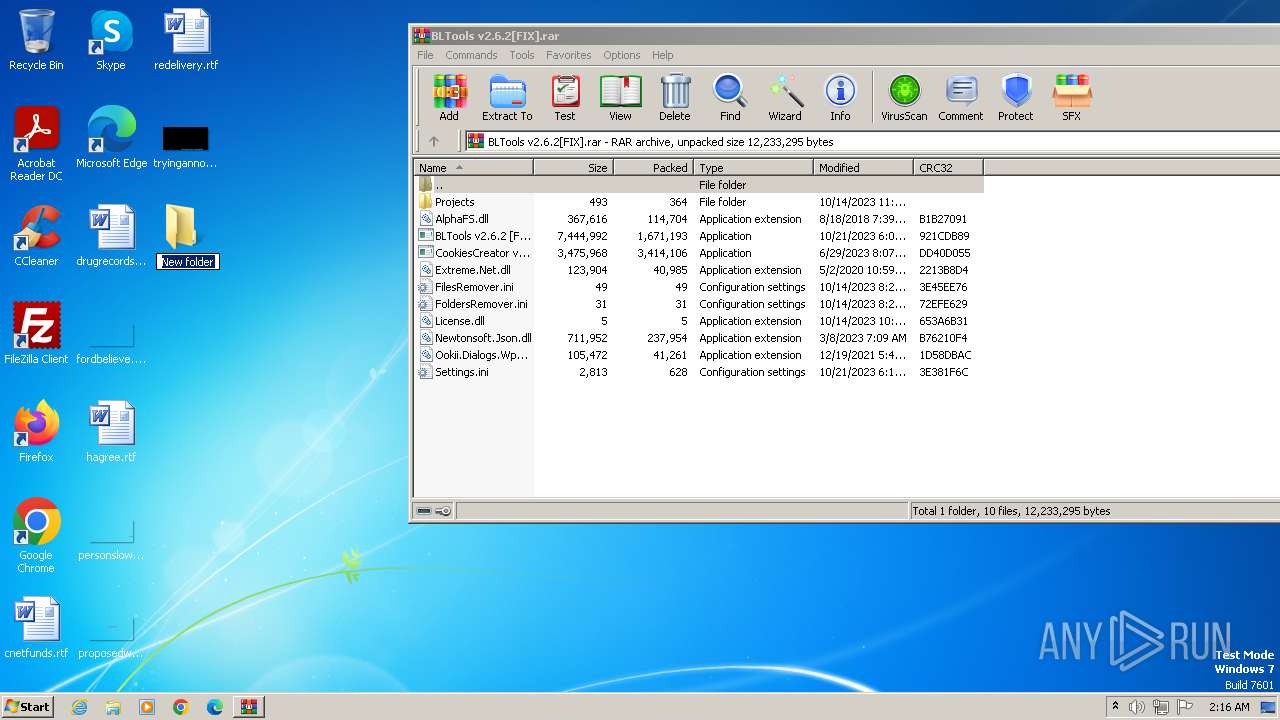Click the Comment toolbar icon
The height and width of the screenshot is (720, 1280).
coord(961,98)
